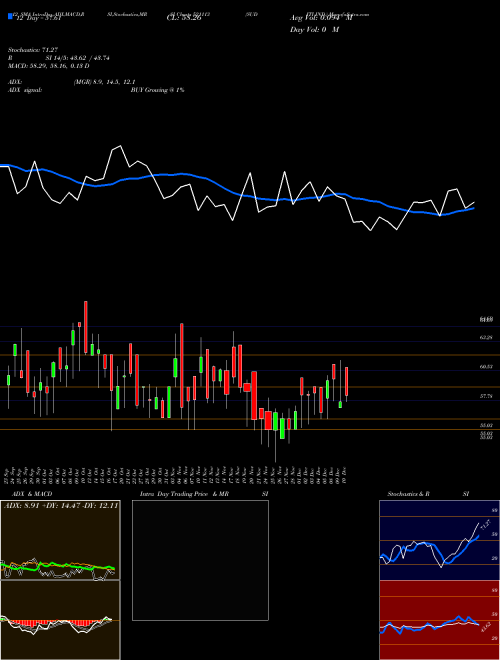Open the MACD red histogram chart

tap(60, 620)
